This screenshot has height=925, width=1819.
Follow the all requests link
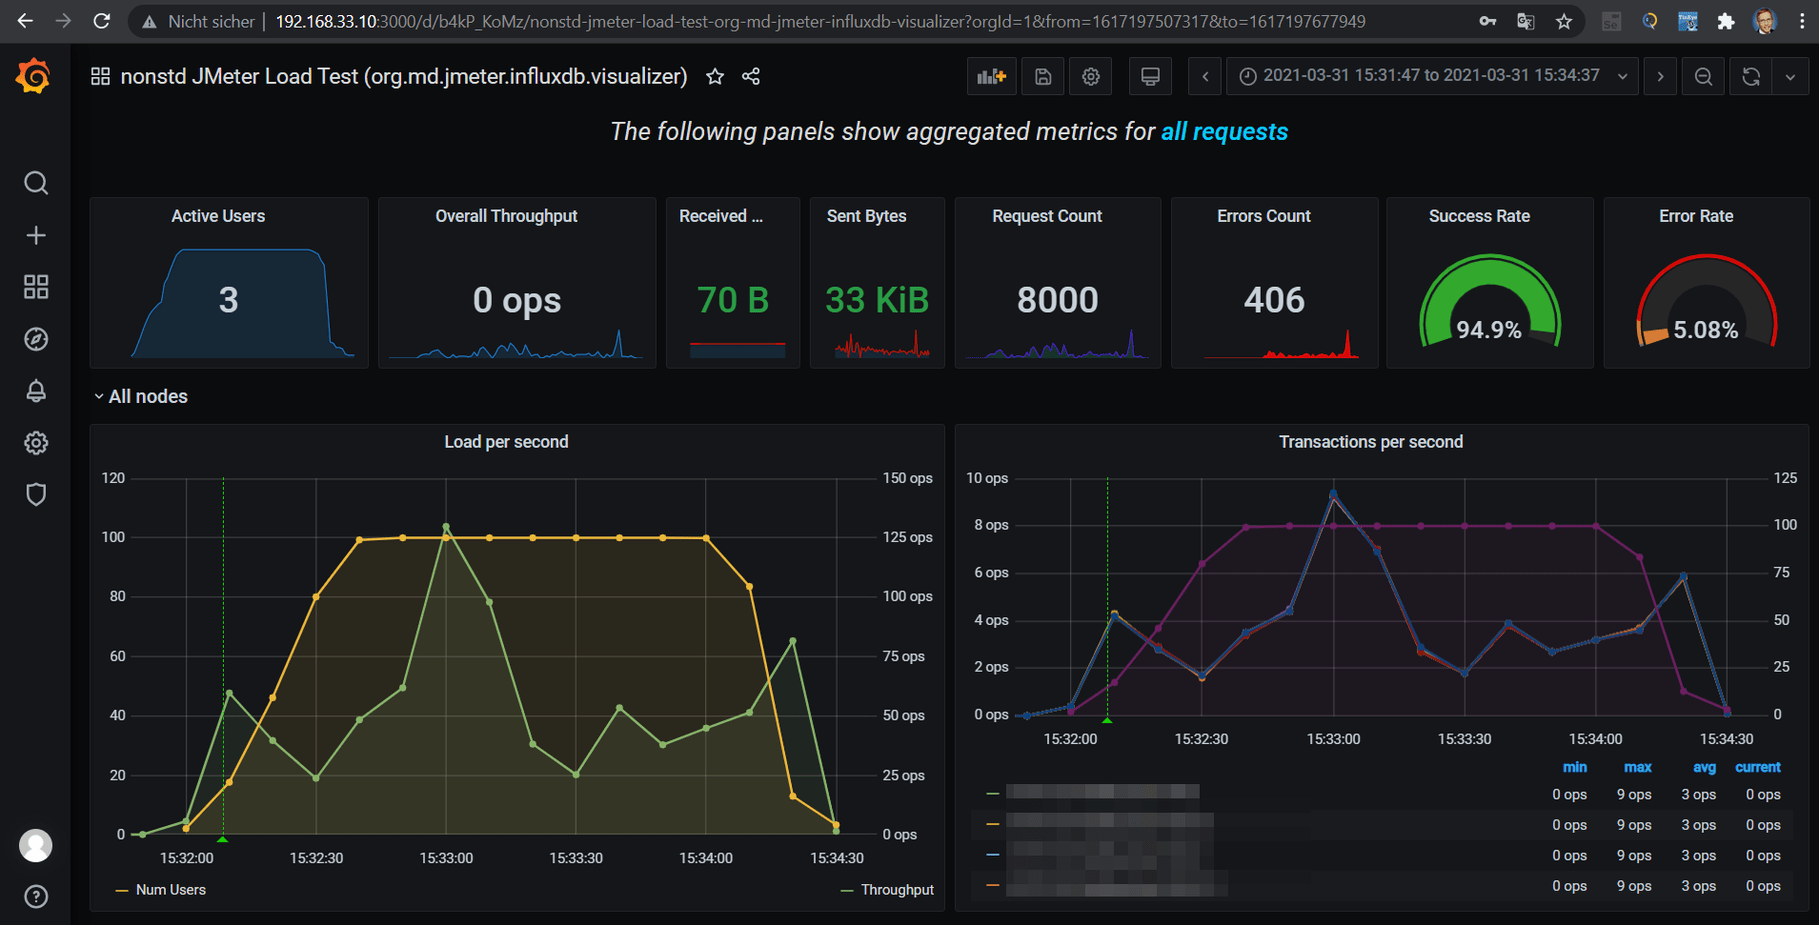[1223, 131]
